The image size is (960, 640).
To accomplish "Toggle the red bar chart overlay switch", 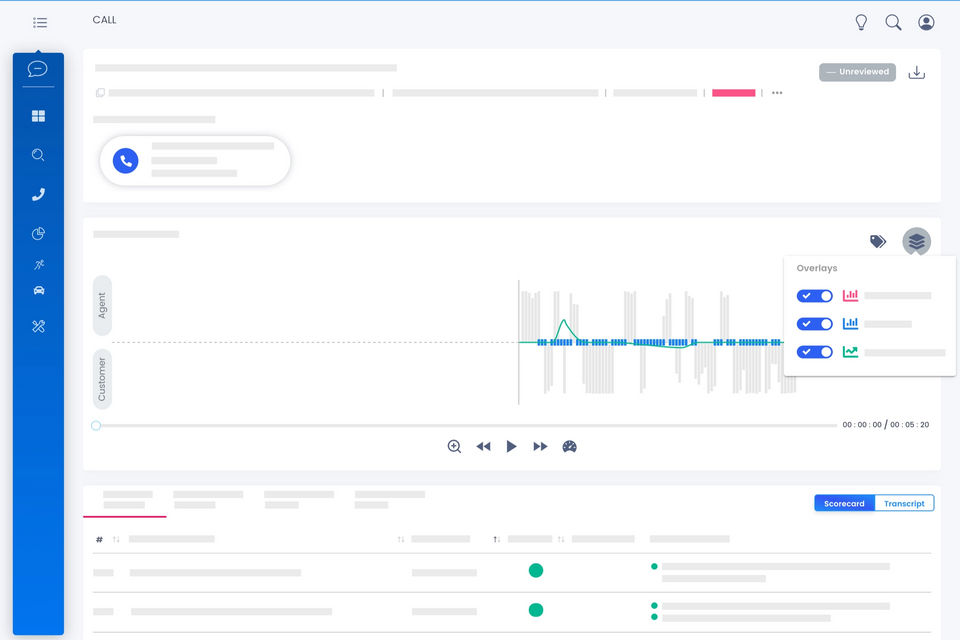I will 814,296.
